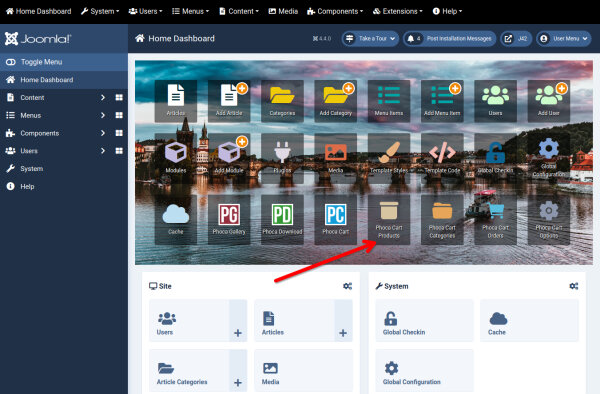The height and width of the screenshot is (394, 600).
Task: Open Help in the sidebar
Action: (64, 186)
